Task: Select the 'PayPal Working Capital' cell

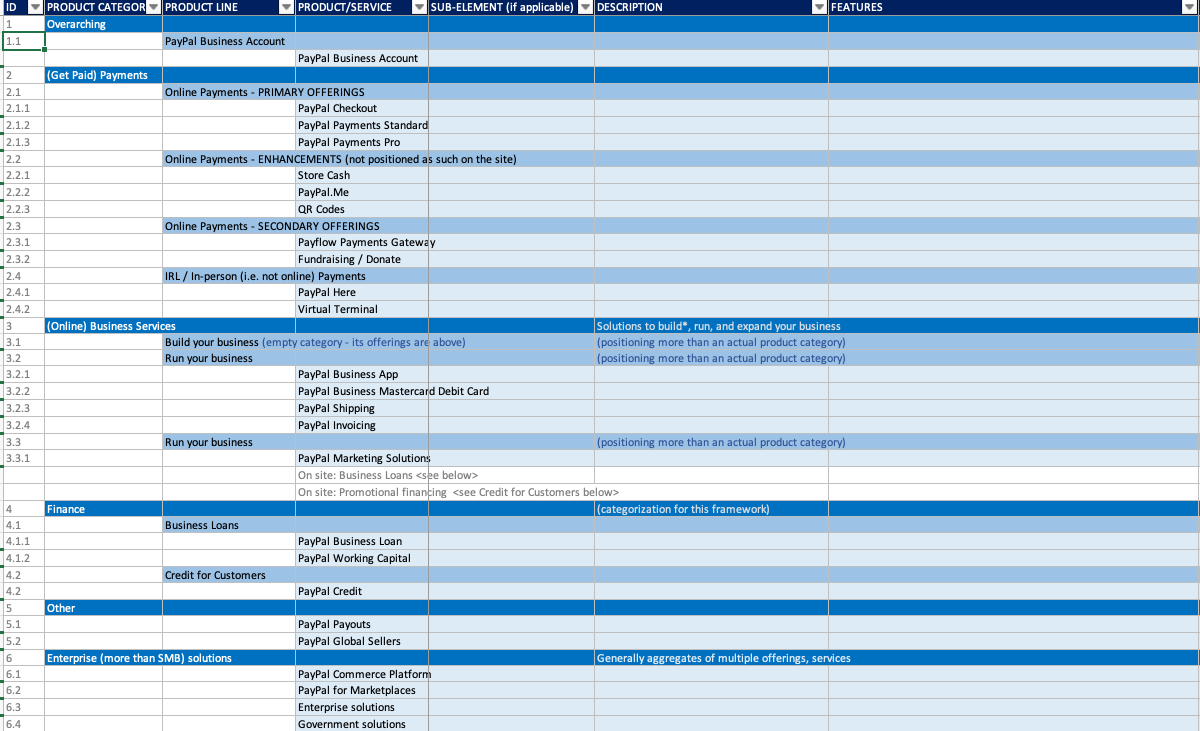Action: click(362, 558)
